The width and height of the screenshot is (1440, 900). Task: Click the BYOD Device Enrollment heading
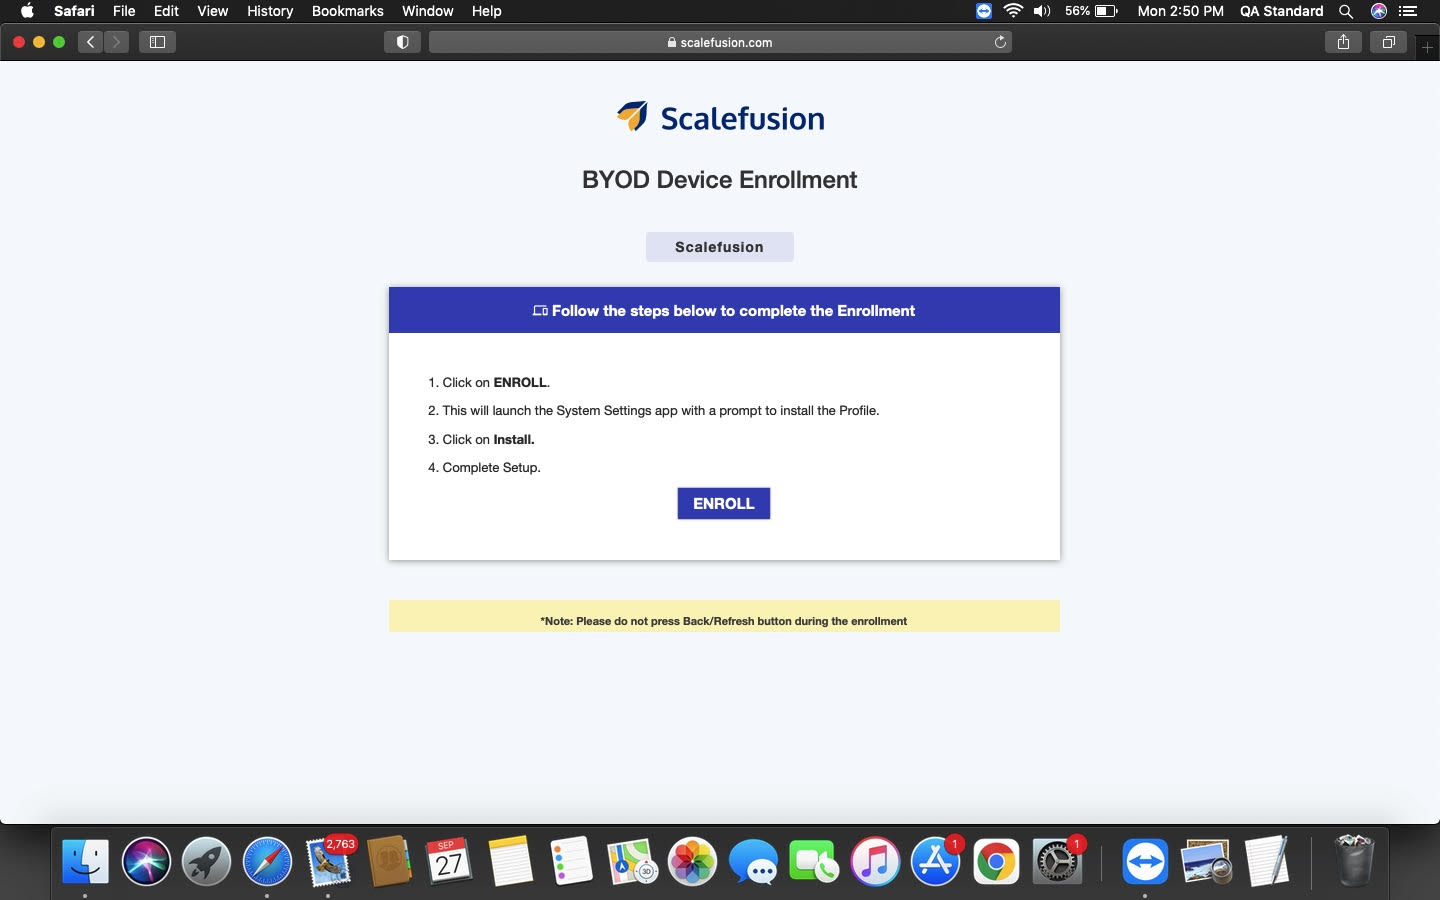tap(720, 180)
